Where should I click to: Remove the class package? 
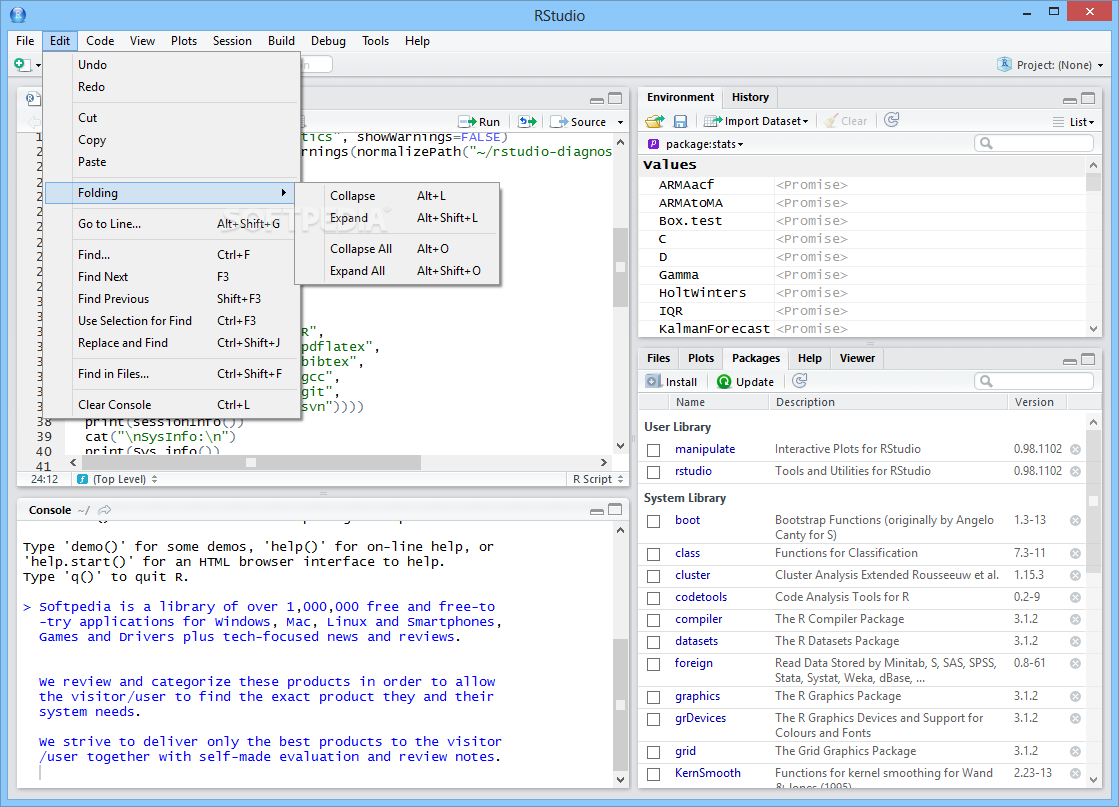pos(1075,554)
